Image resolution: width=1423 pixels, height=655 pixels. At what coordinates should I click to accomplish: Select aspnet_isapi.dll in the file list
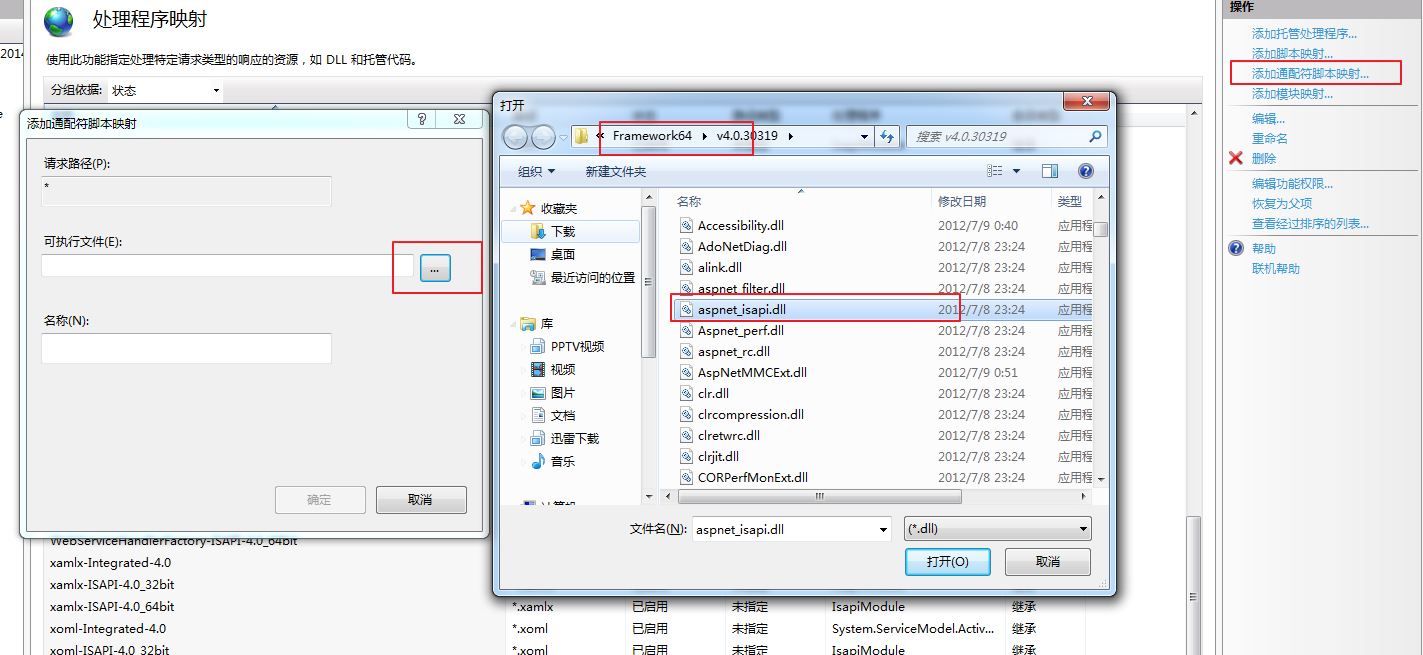pos(741,309)
